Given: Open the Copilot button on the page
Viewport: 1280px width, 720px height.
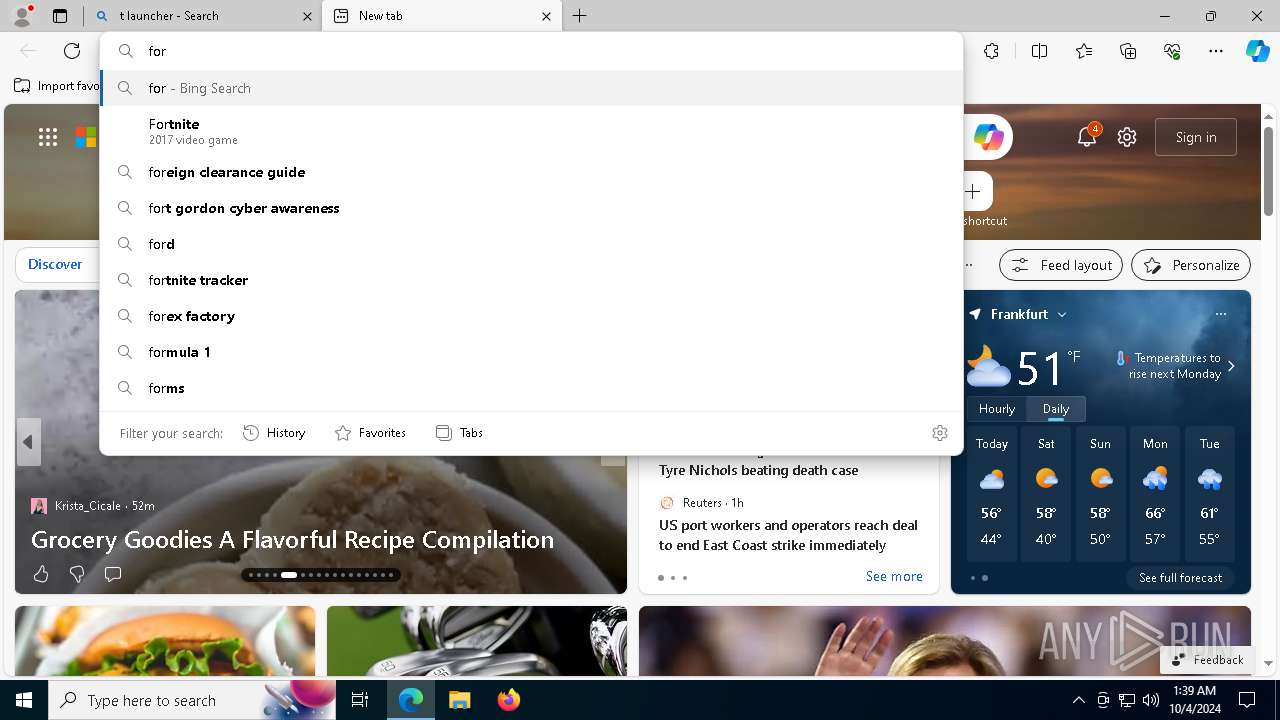Looking at the screenshot, I should click(x=988, y=137).
